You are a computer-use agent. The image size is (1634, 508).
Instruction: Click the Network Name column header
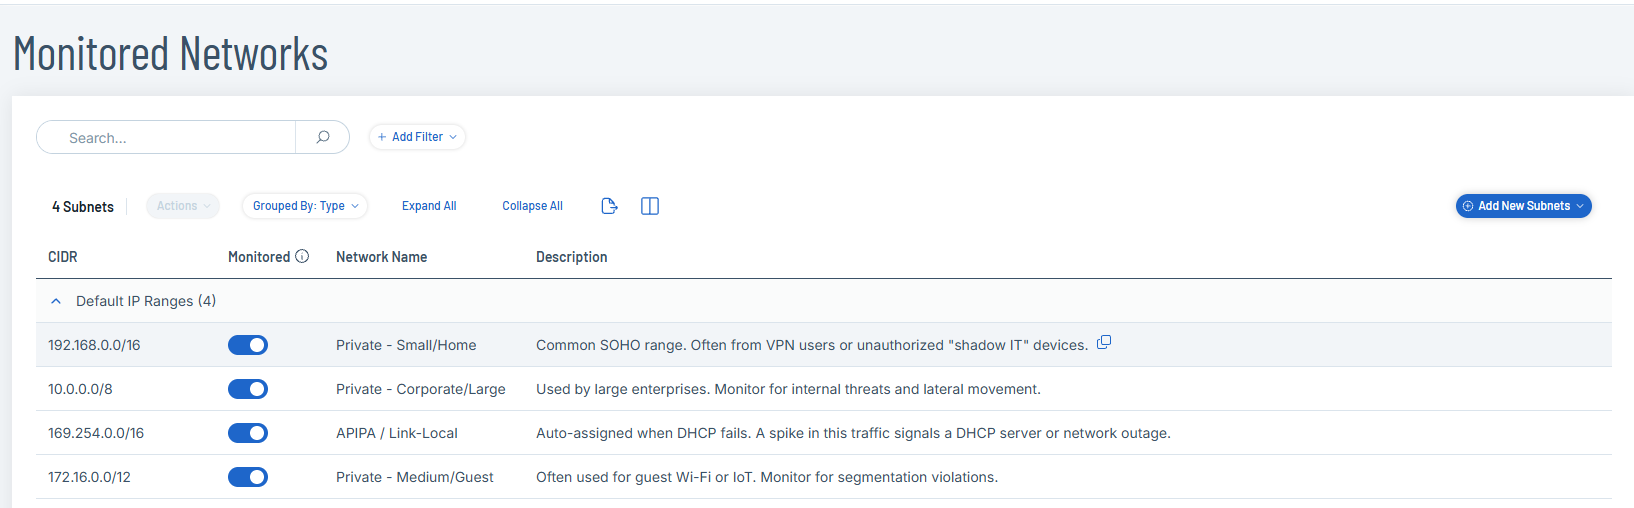coord(381,257)
